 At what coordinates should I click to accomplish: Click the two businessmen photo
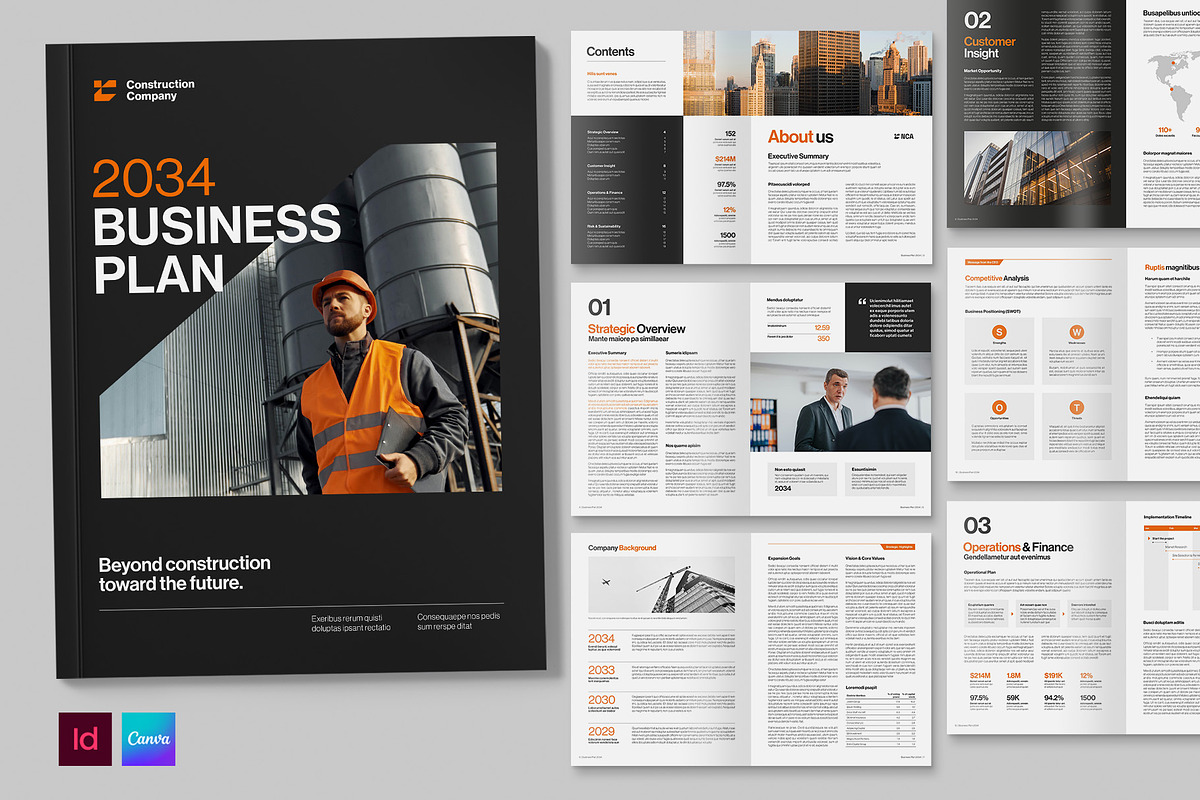840,403
